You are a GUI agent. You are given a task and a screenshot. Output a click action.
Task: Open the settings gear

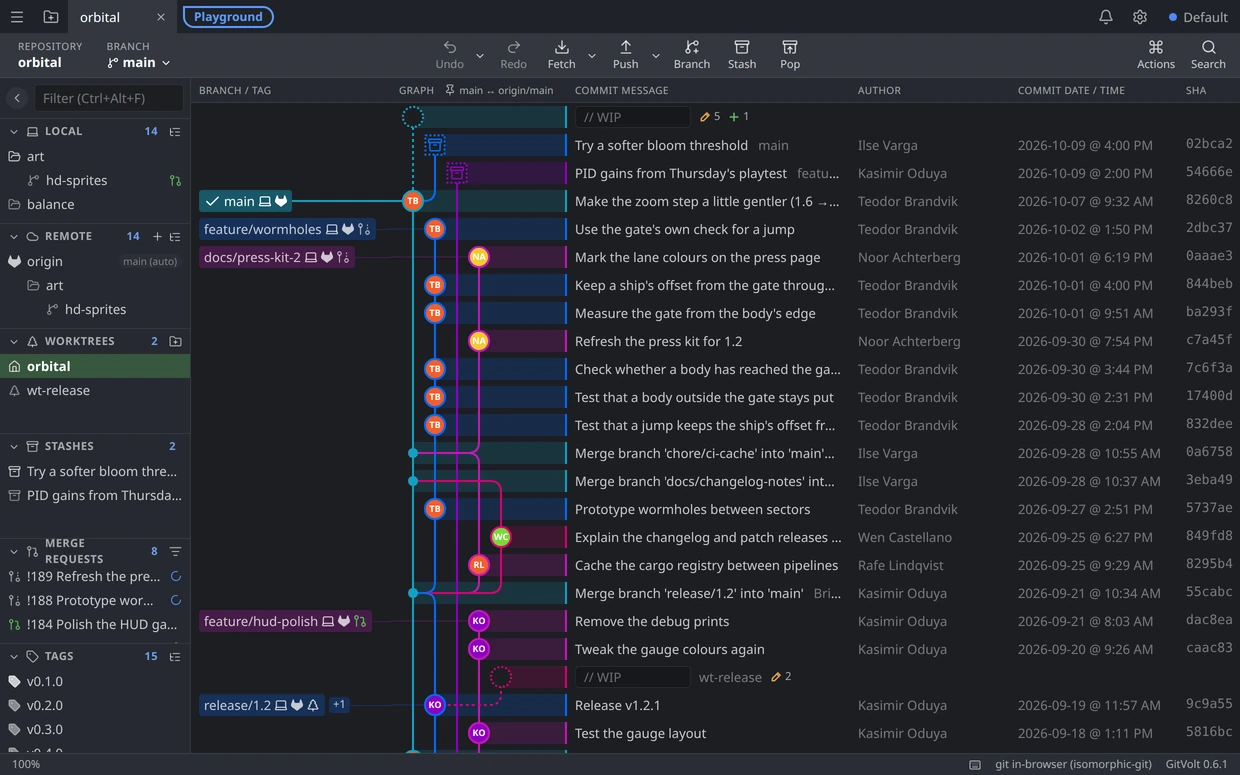pos(1140,17)
